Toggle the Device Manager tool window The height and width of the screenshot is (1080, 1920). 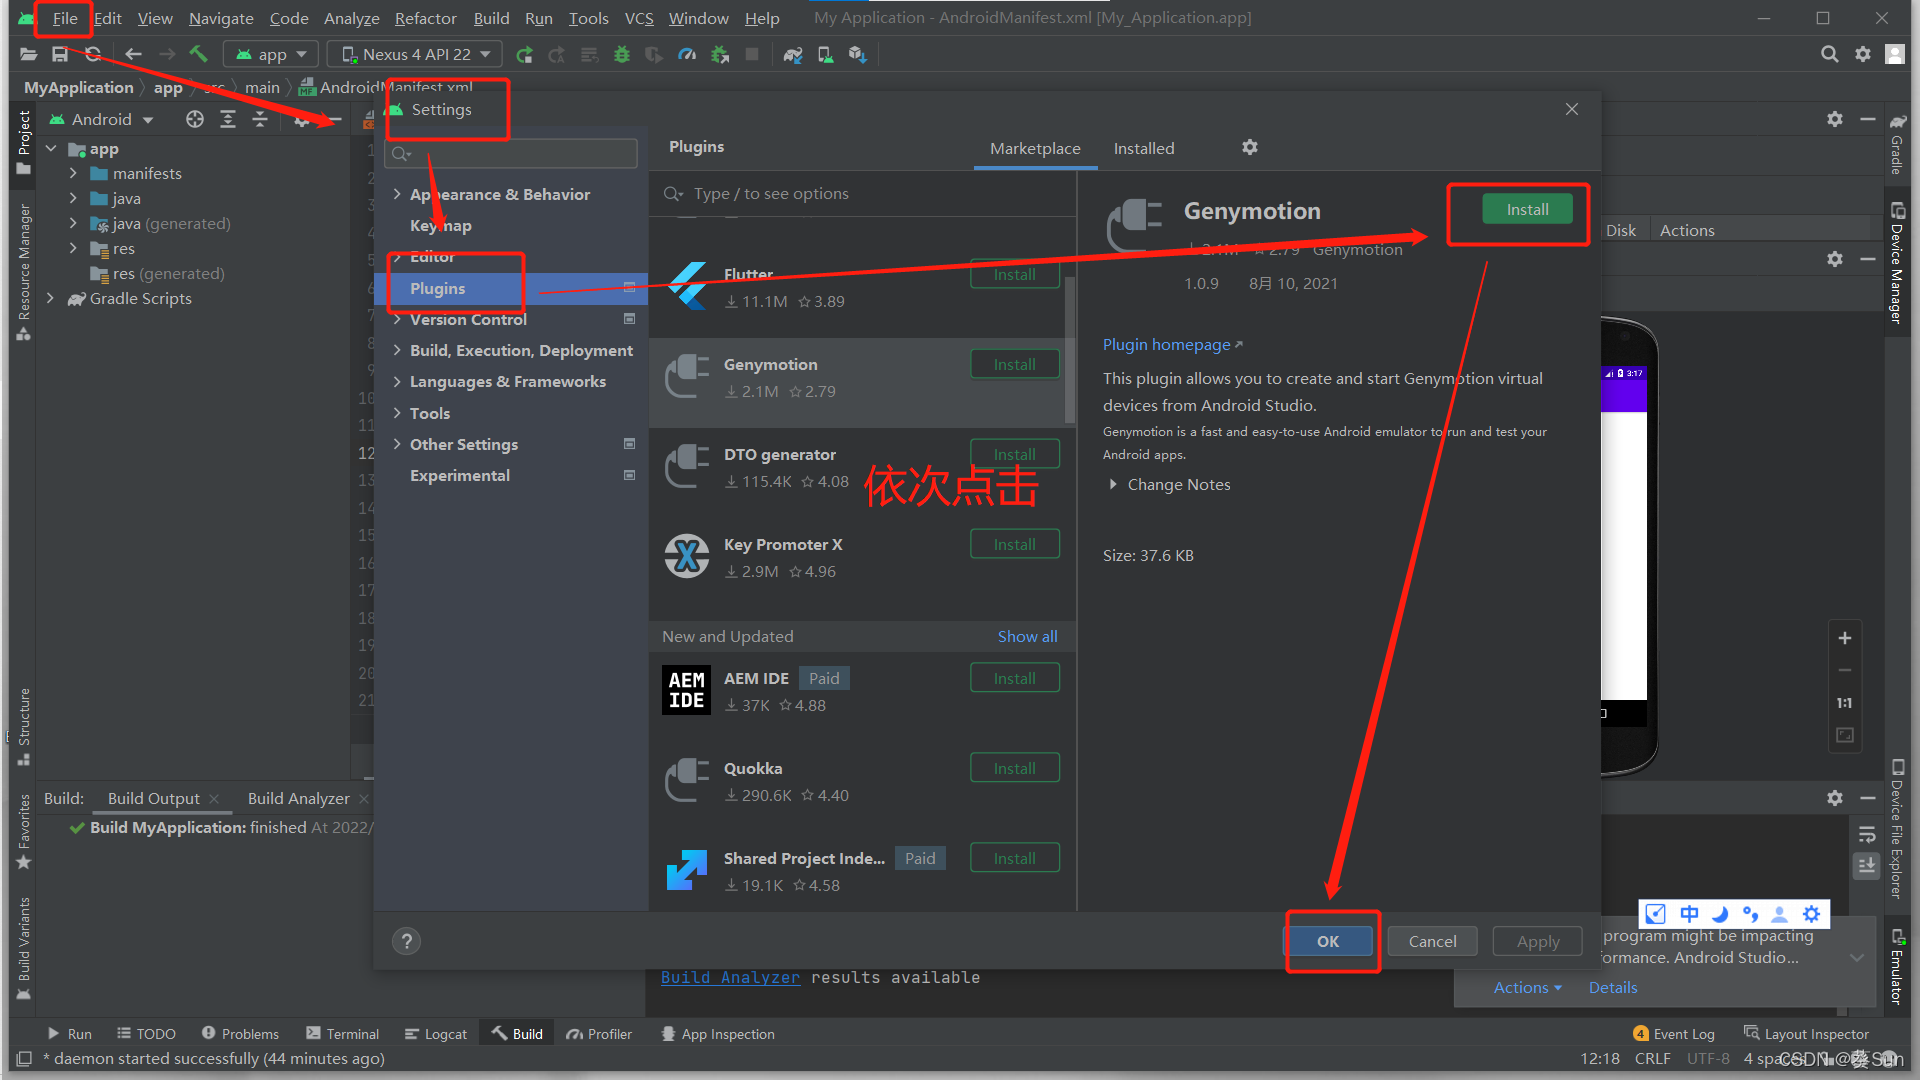pos(1897,263)
